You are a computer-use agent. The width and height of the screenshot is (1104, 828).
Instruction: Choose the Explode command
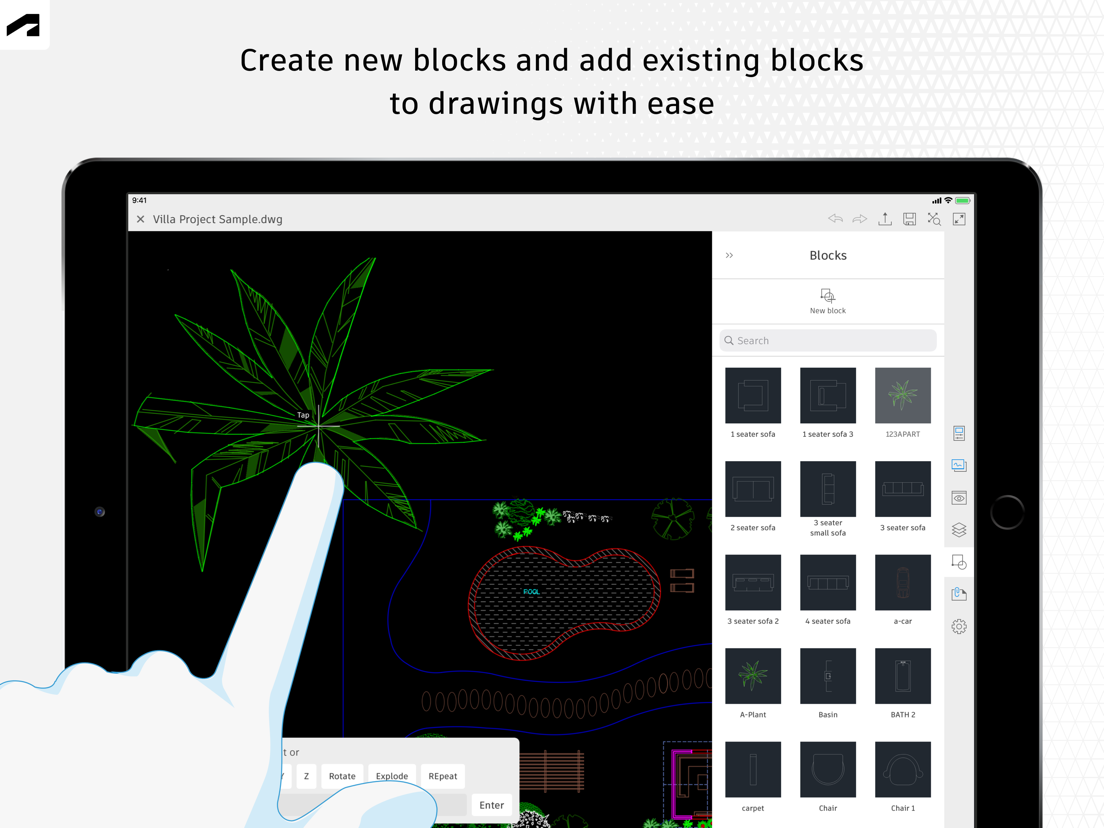391,775
